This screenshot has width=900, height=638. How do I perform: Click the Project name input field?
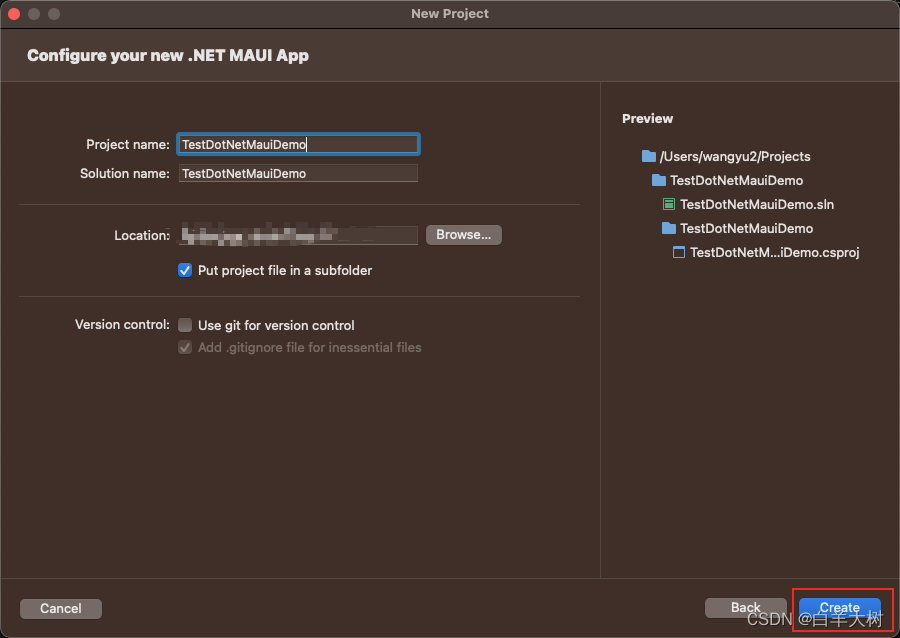coord(297,144)
